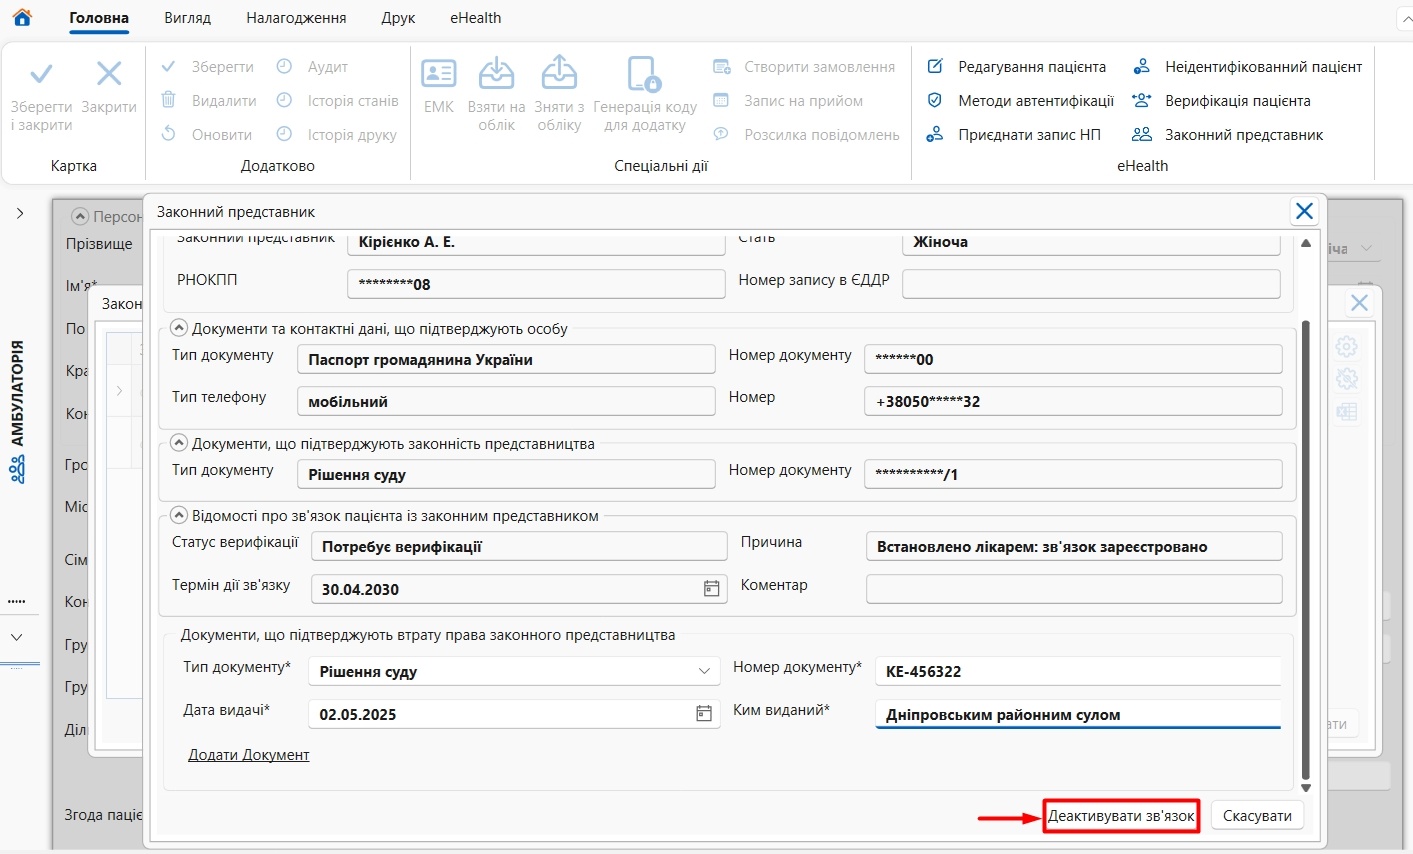The width and height of the screenshot is (1413, 854).
Task: Open Редагування пацієнта
Action: coord(1017,67)
